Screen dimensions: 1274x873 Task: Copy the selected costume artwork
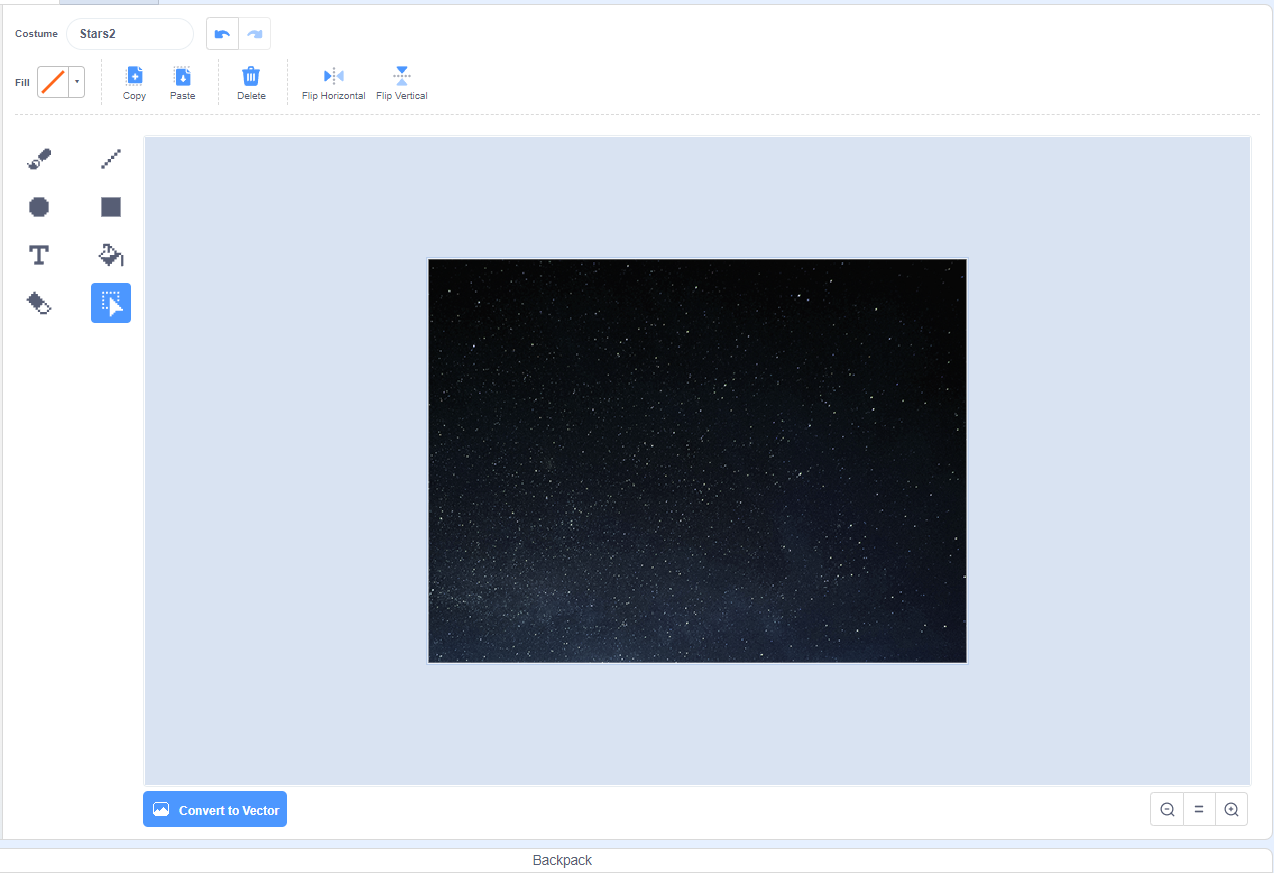click(x=134, y=81)
